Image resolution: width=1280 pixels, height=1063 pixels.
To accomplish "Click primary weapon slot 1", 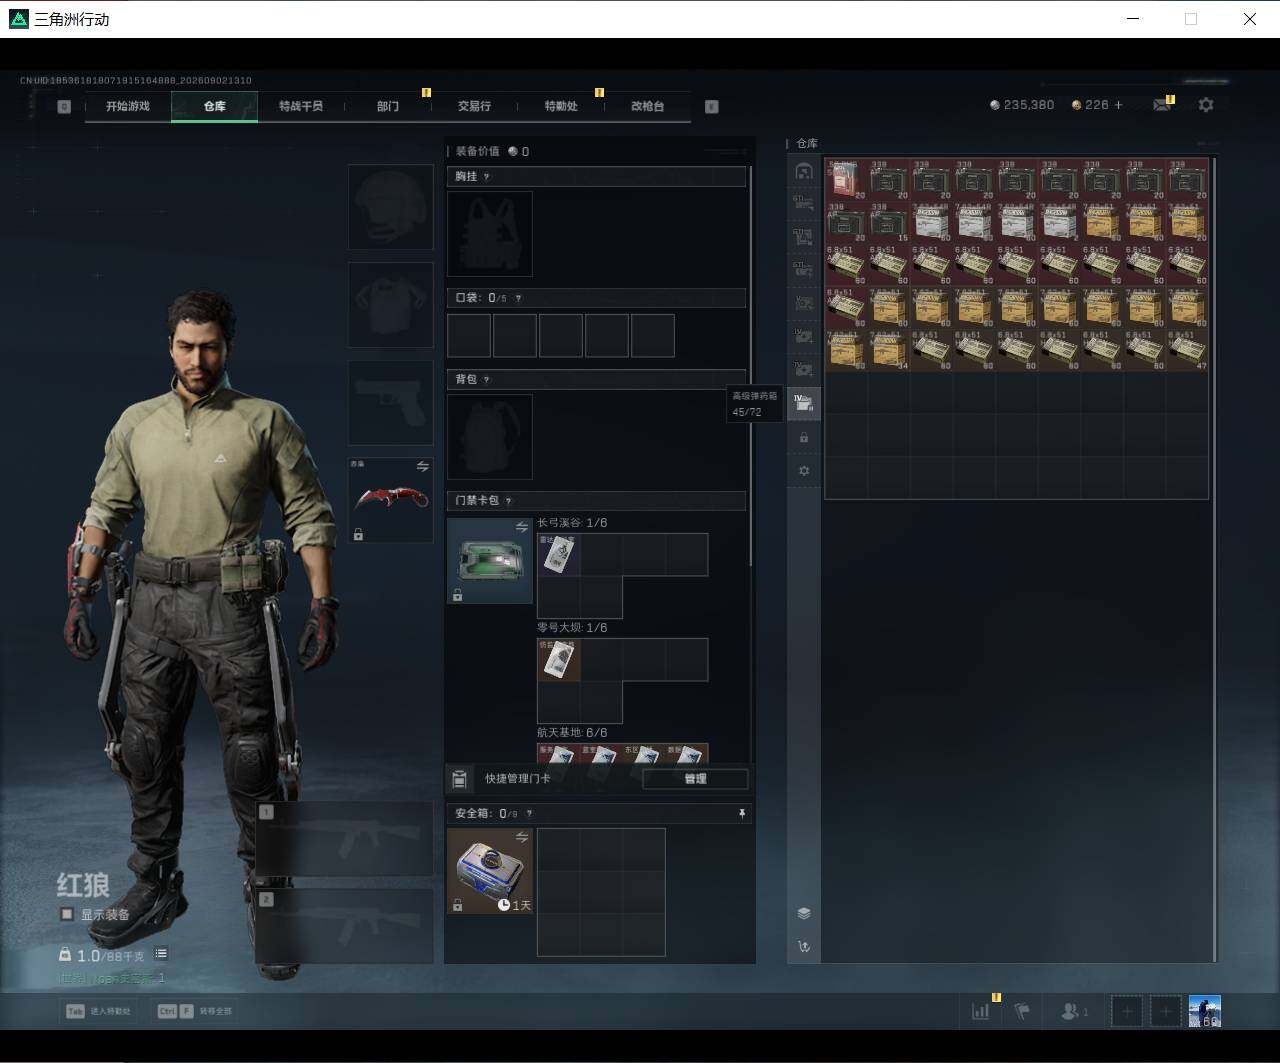I will pos(344,841).
